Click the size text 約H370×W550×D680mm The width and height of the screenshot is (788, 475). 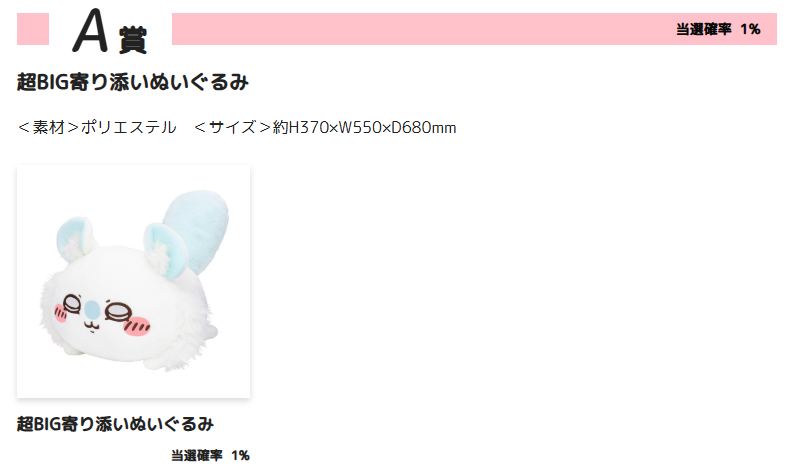point(364,128)
